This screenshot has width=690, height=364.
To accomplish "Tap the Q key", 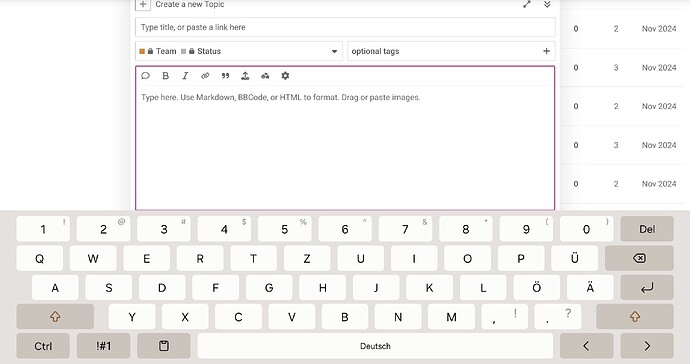I will (40, 258).
